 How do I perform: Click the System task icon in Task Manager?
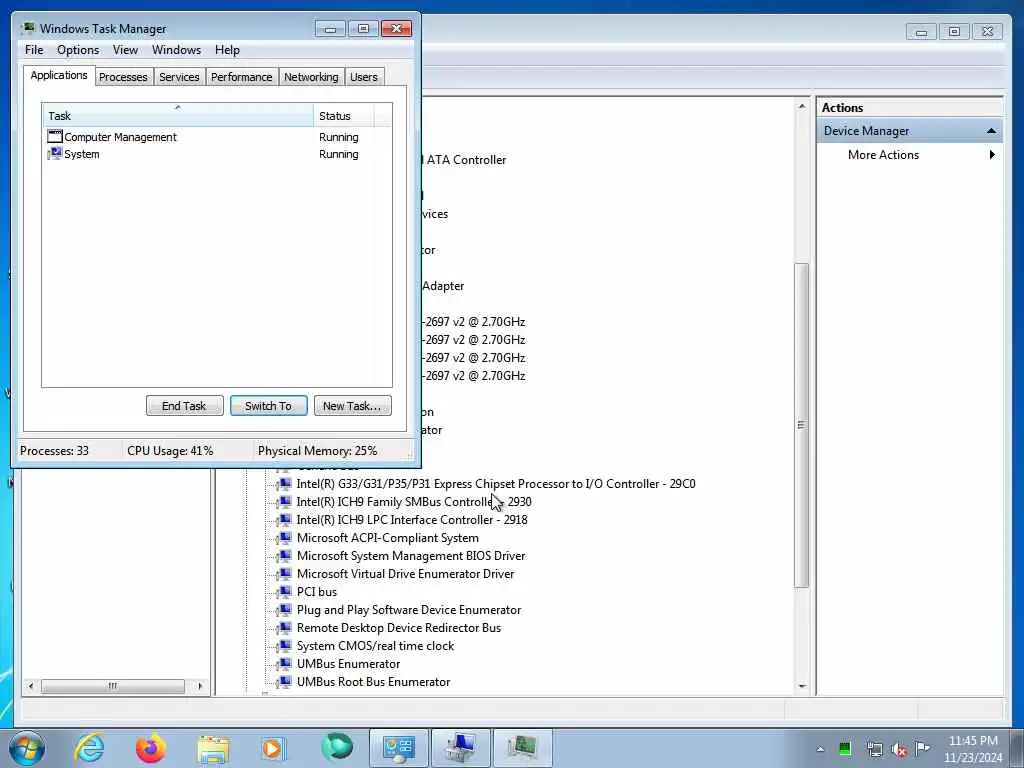click(55, 153)
